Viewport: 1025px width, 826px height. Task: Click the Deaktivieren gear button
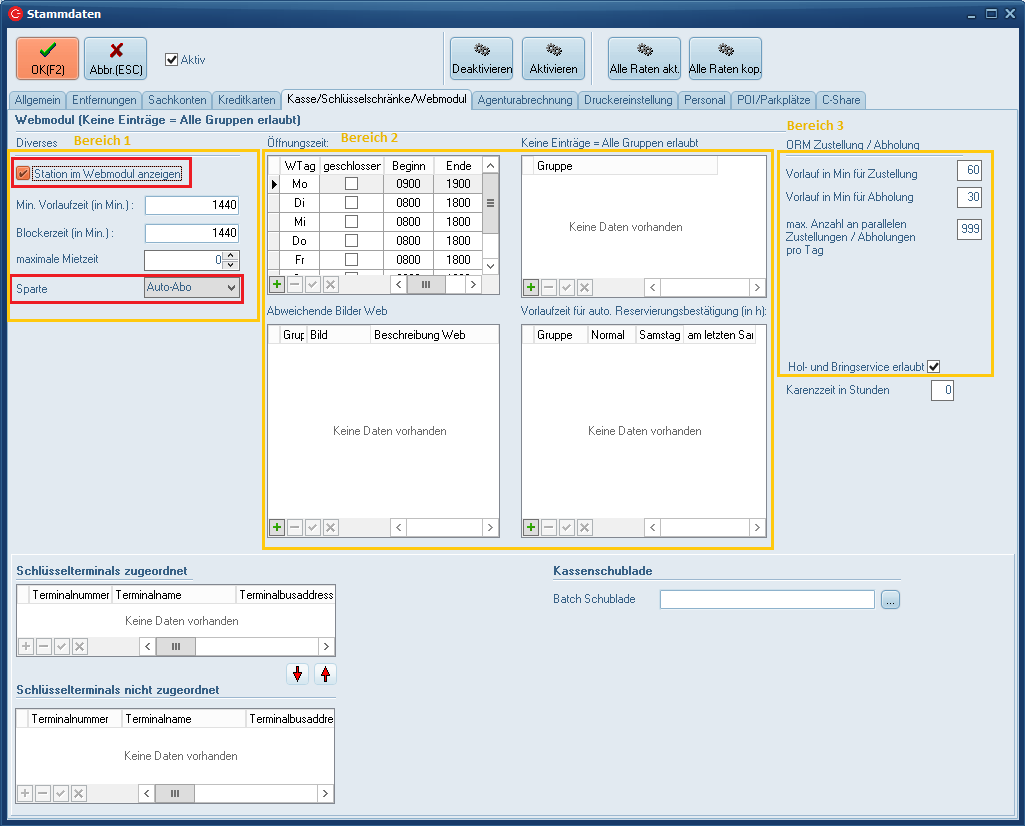[481, 59]
